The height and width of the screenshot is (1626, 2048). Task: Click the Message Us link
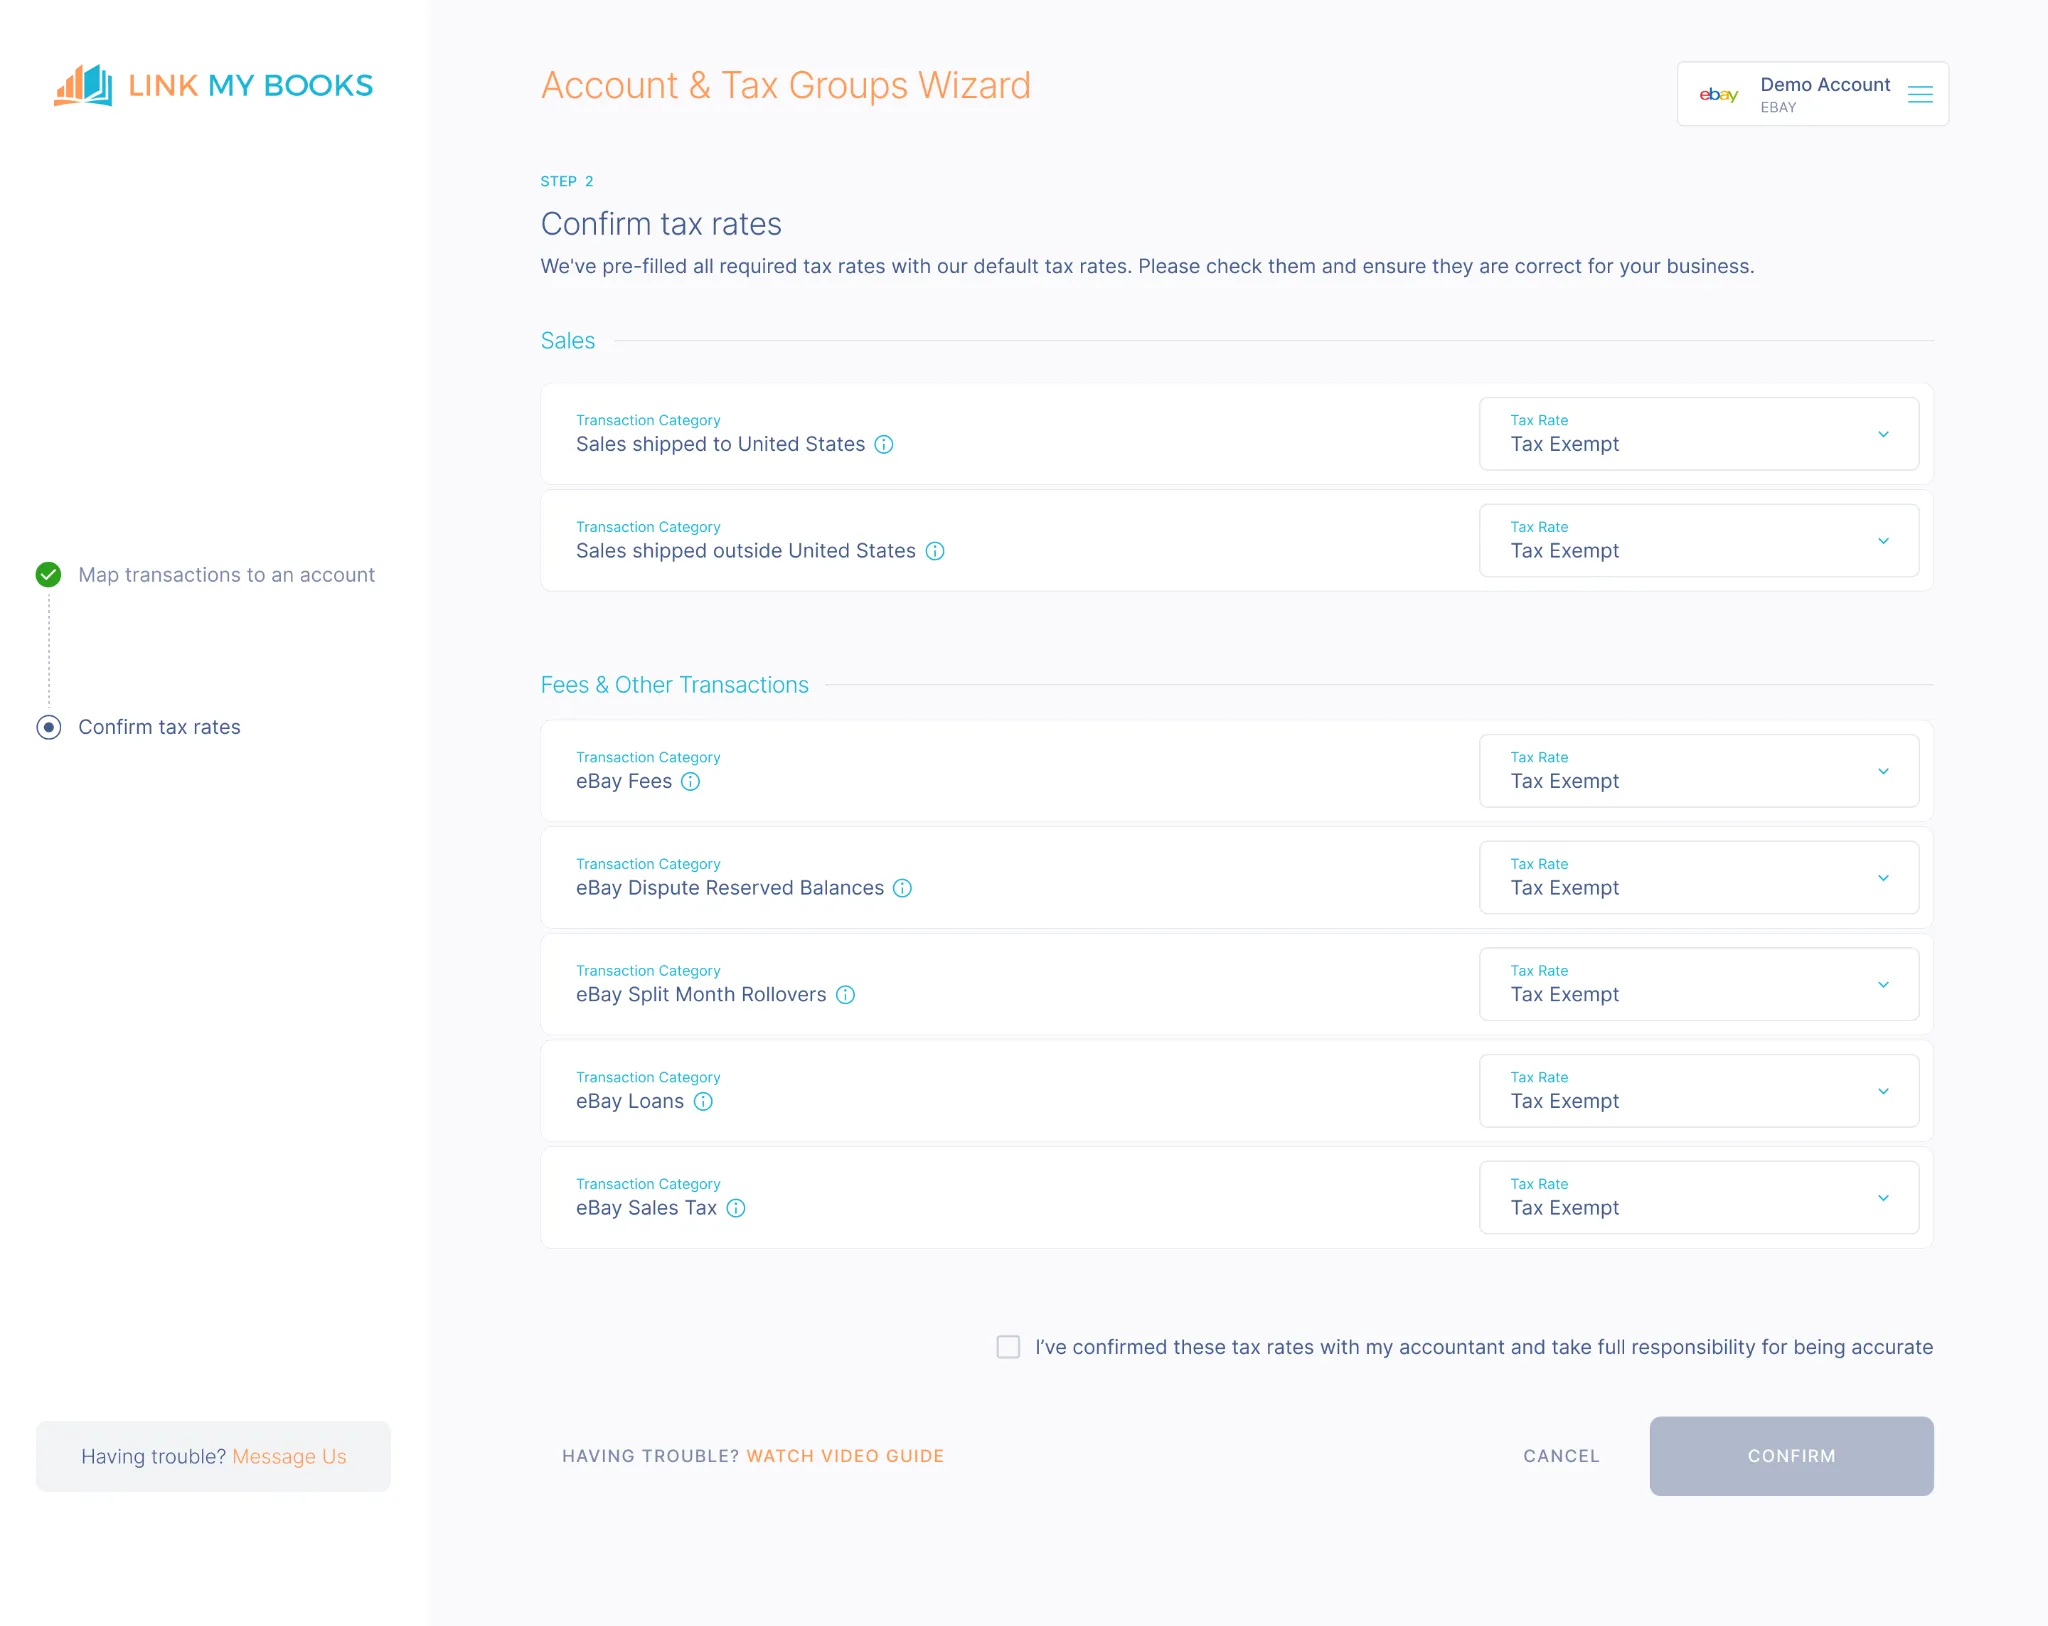click(289, 1457)
